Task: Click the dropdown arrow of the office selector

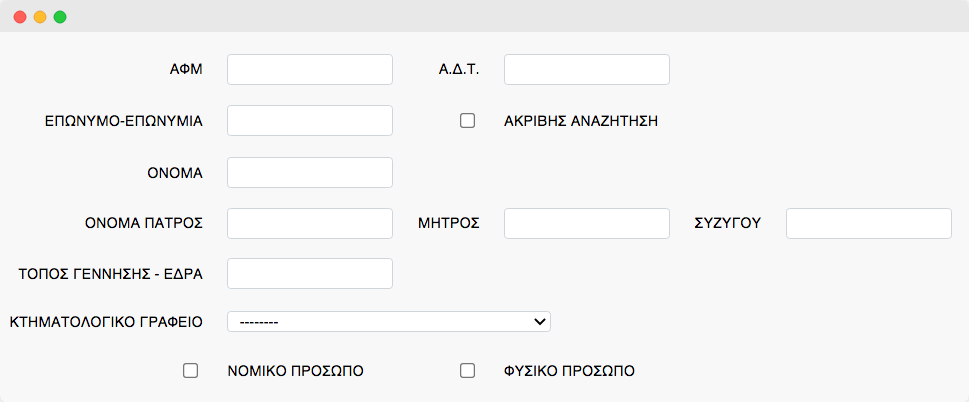Action: click(540, 321)
